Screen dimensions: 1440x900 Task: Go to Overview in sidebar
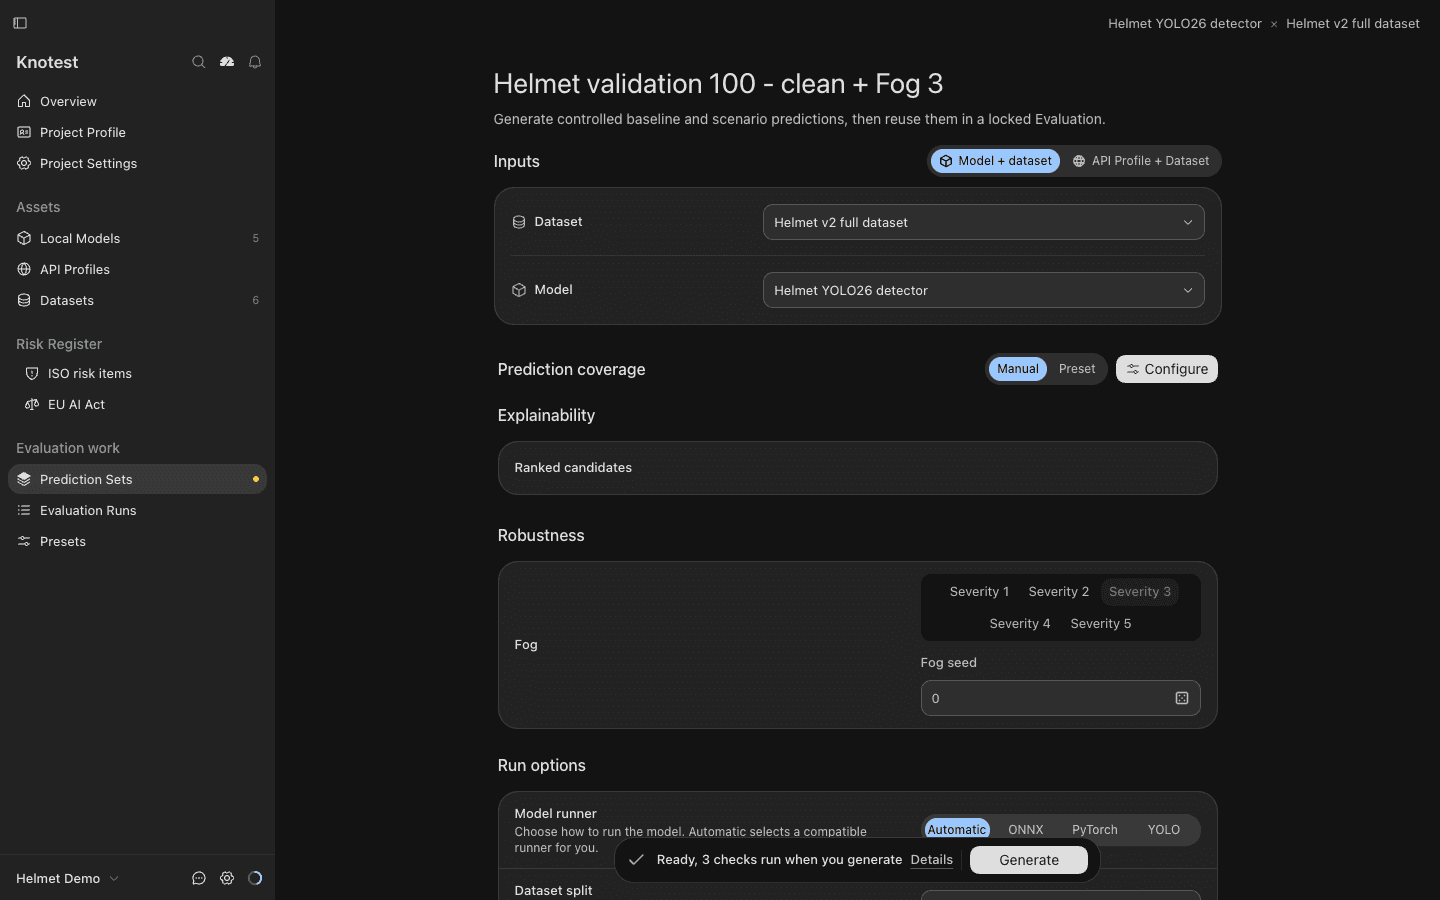[137, 101]
